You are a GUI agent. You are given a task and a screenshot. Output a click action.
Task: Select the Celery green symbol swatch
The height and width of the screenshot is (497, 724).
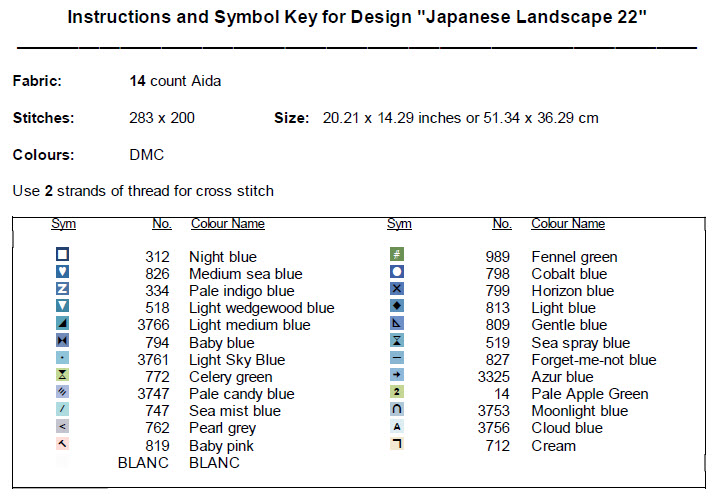click(x=63, y=375)
